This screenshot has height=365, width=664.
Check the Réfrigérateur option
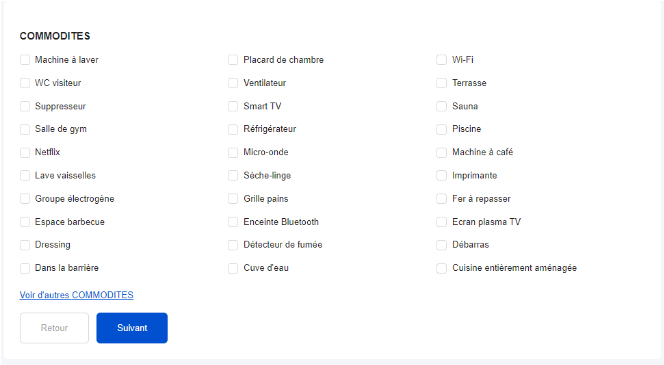point(233,129)
